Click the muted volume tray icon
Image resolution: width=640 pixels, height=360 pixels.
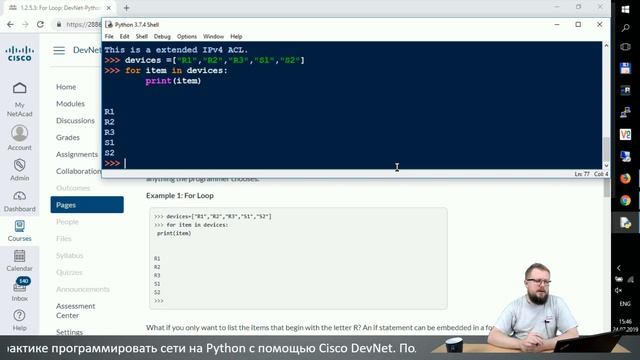pos(619,290)
